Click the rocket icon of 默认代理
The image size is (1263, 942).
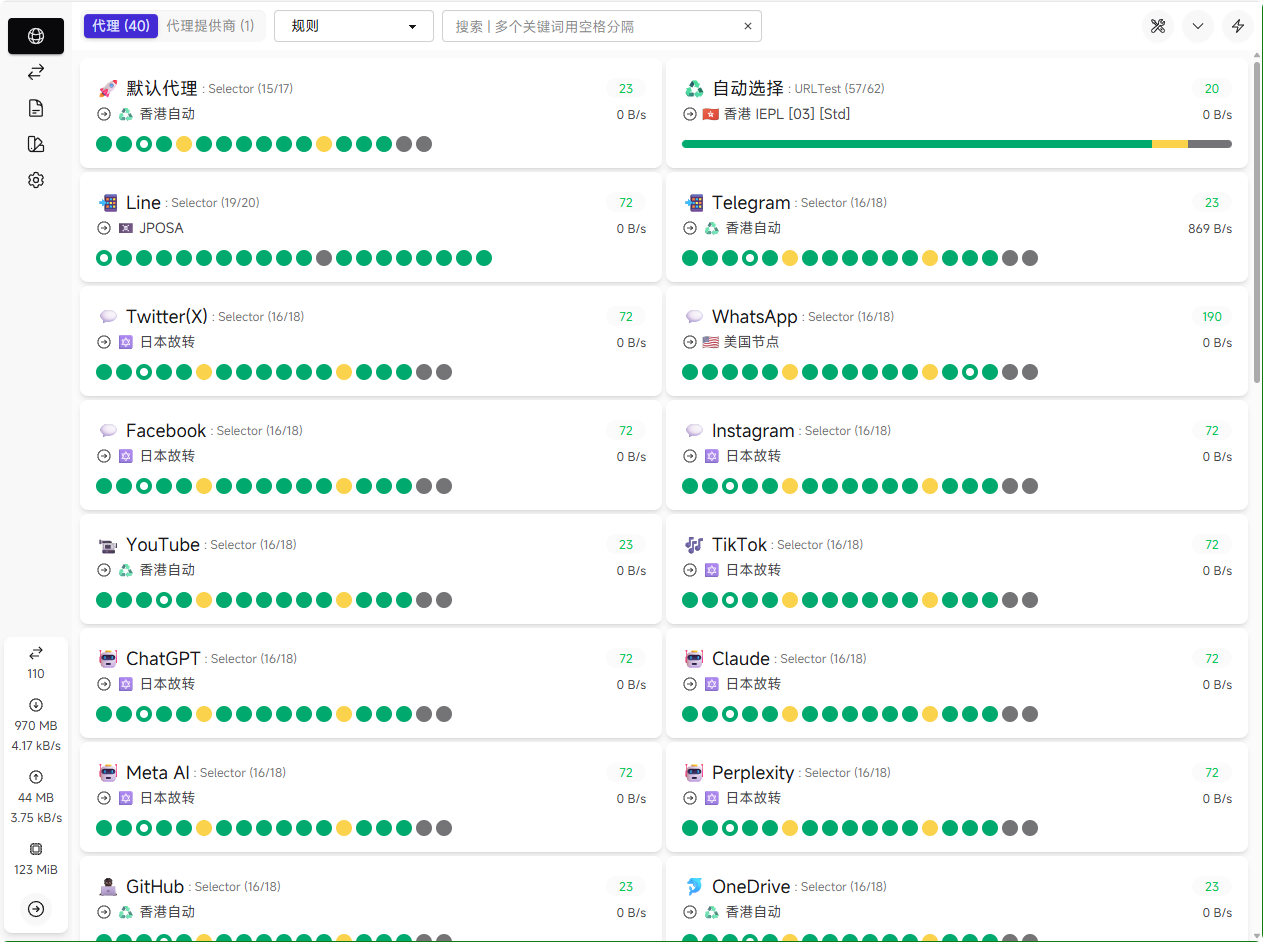point(108,88)
